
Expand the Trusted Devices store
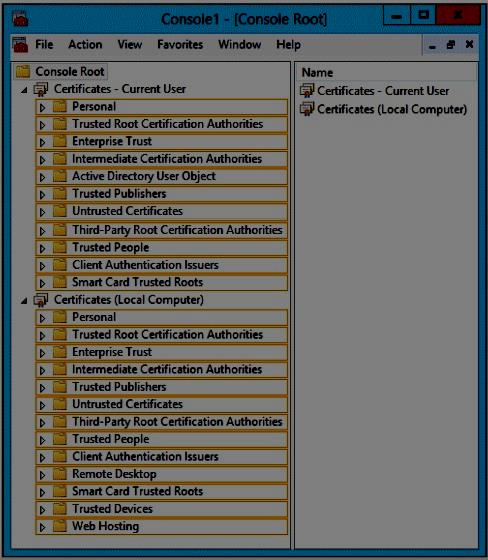[43, 510]
